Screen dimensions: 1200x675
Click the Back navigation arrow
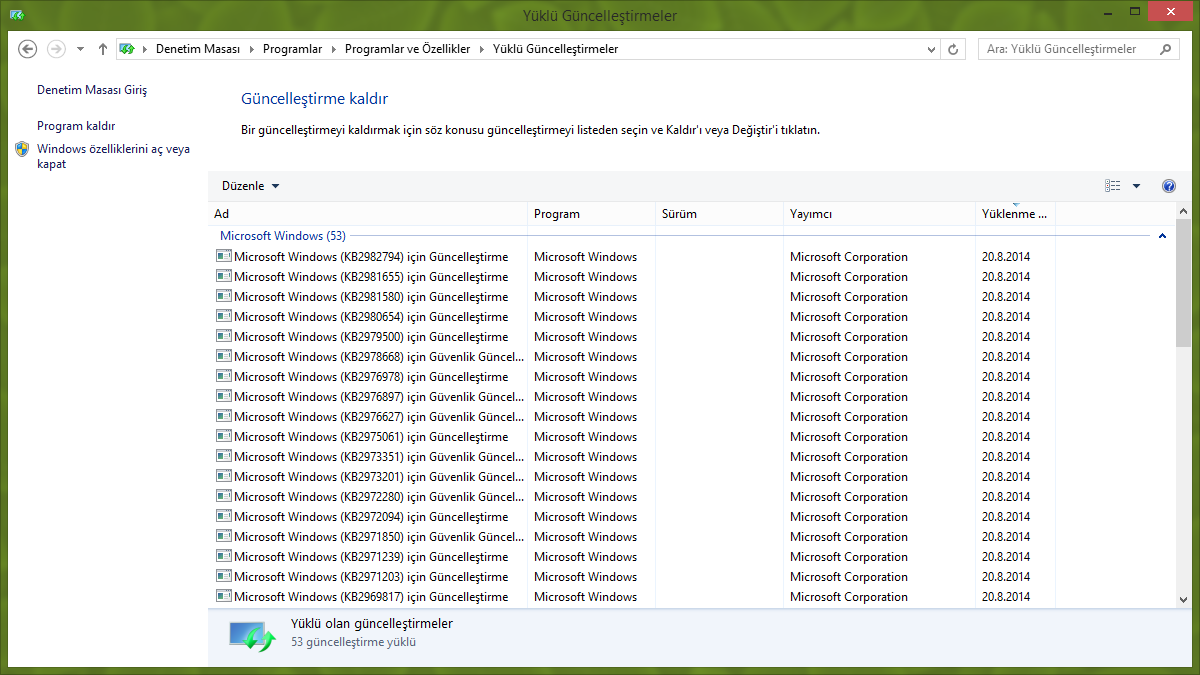tap(28, 49)
